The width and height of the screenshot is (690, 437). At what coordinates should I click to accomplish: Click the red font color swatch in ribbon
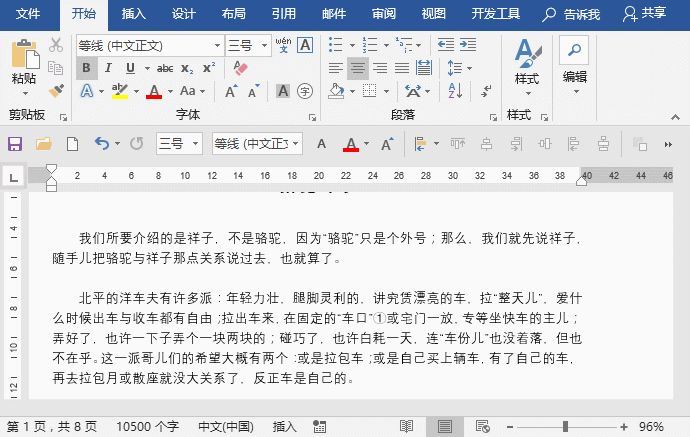[x=154, y=92]
